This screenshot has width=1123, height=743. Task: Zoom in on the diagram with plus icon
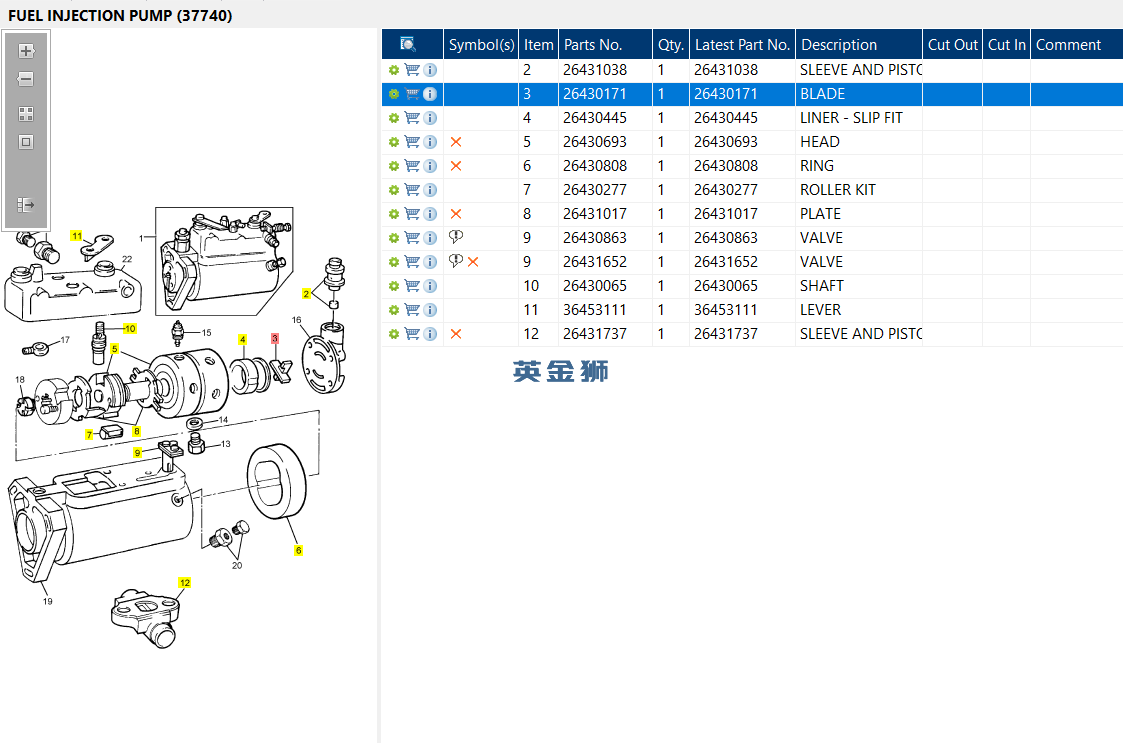(26, 51)
